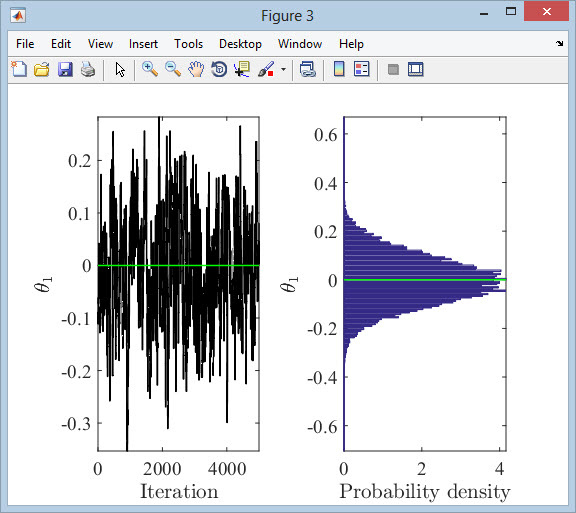
Task: Toggle the Rotate 3D tool
Action: point(219,69)
